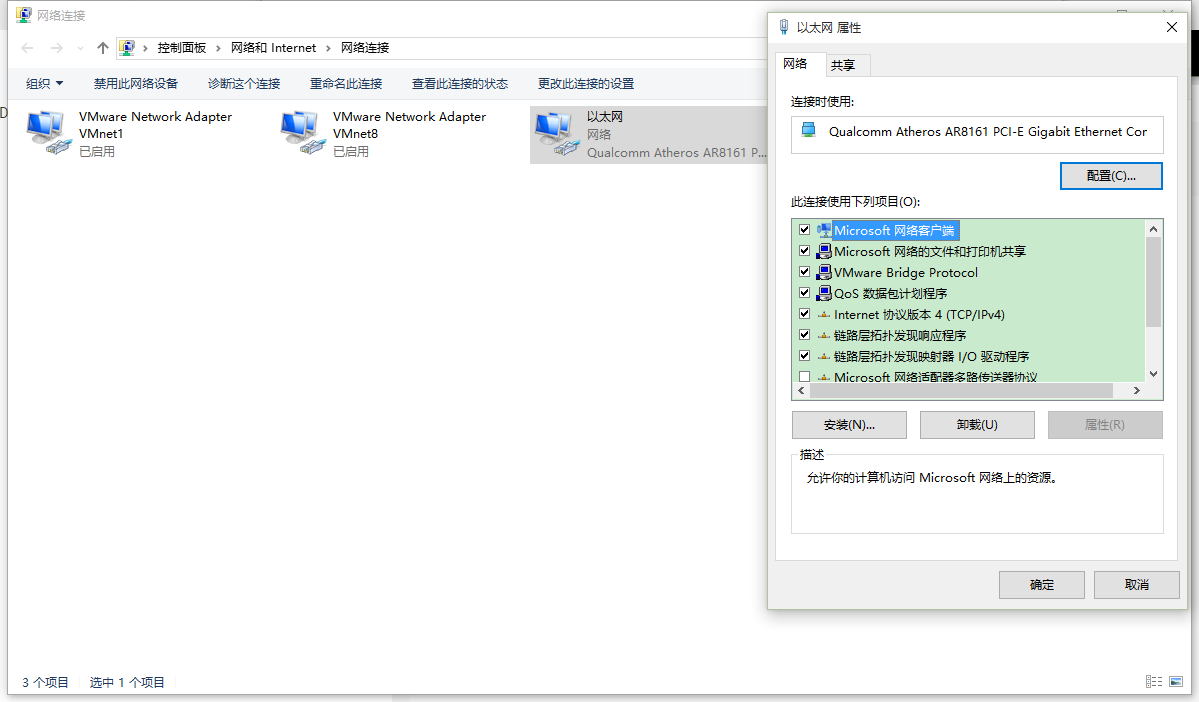Uncheck VMware Bridge Protocol checkbox
This screenshot has width=1199, height=702.
pos(804,271)
